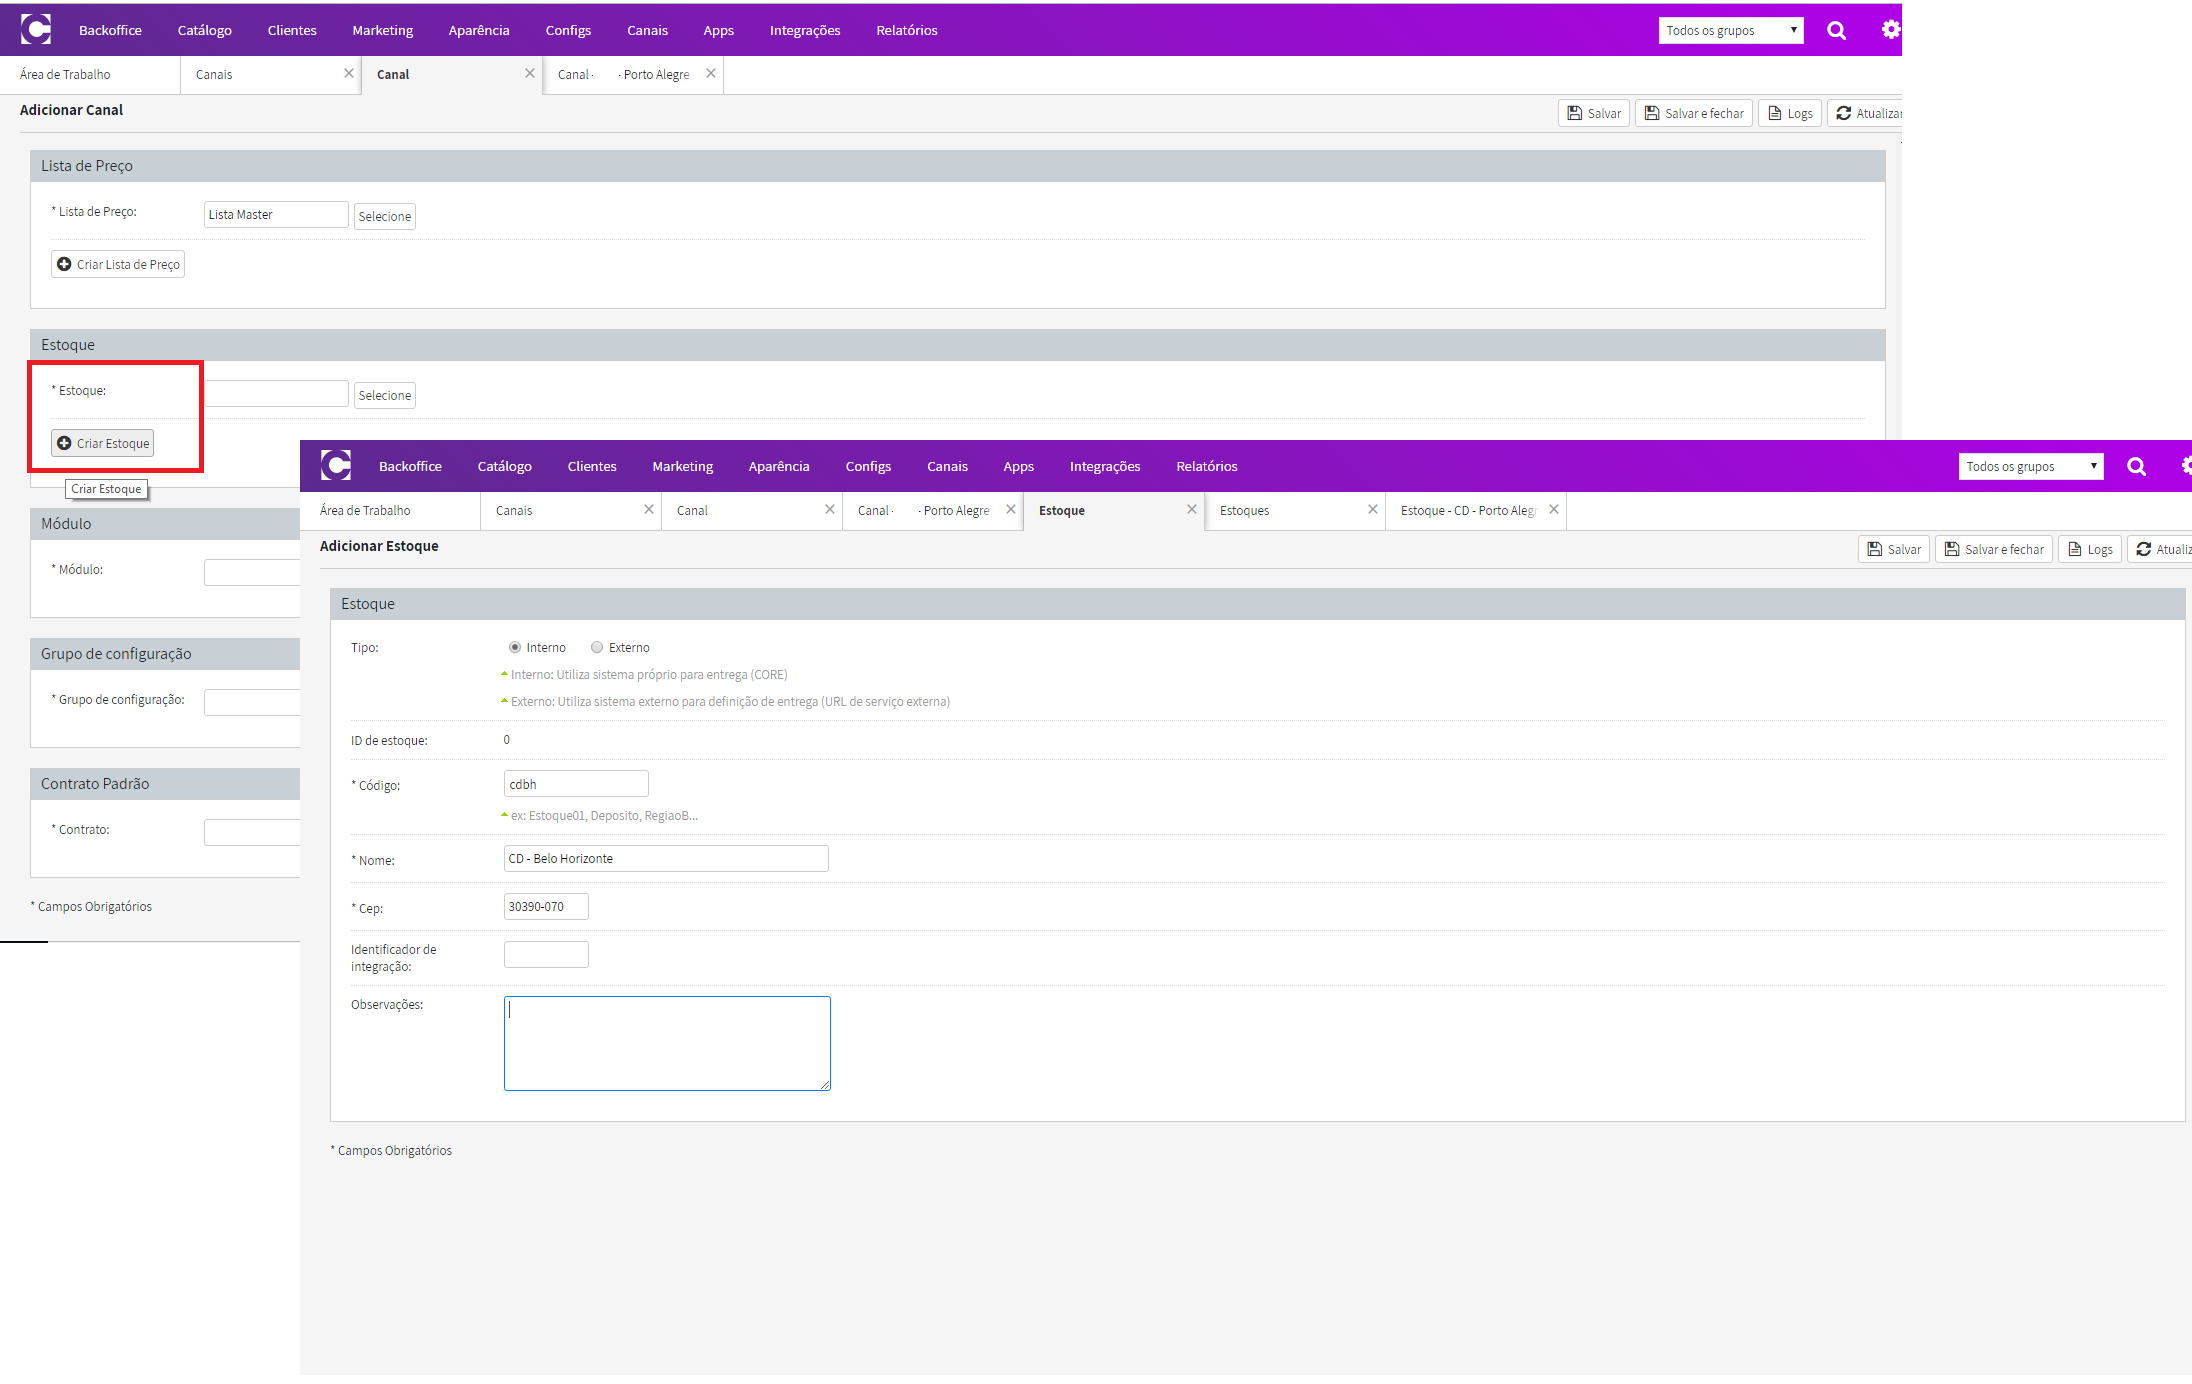The height and width of the screenshot is (1384, 2192).
Task: Open Marketing menu in back window
Action: [x=383, y=30]
